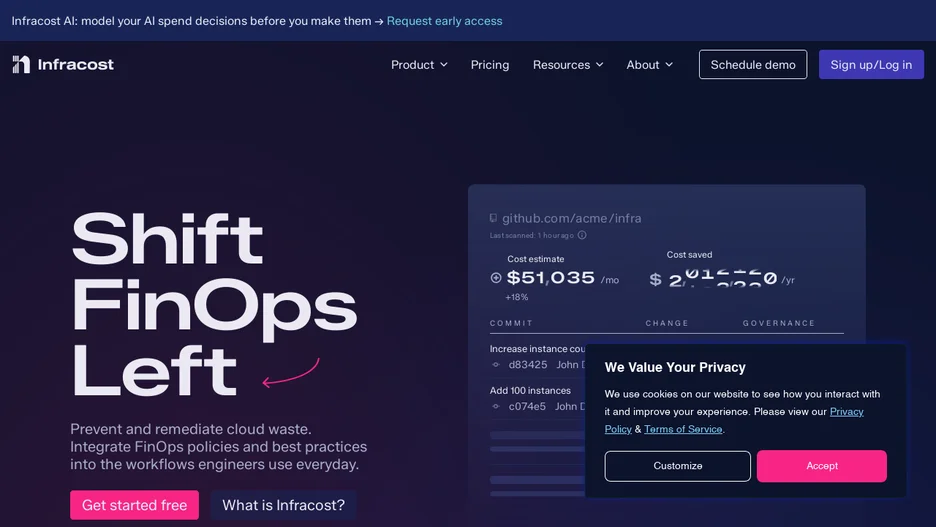This screenshot has height=527, width=936.
Task: Open the Infracost wordmark home link
Action: tap(75, 64)
